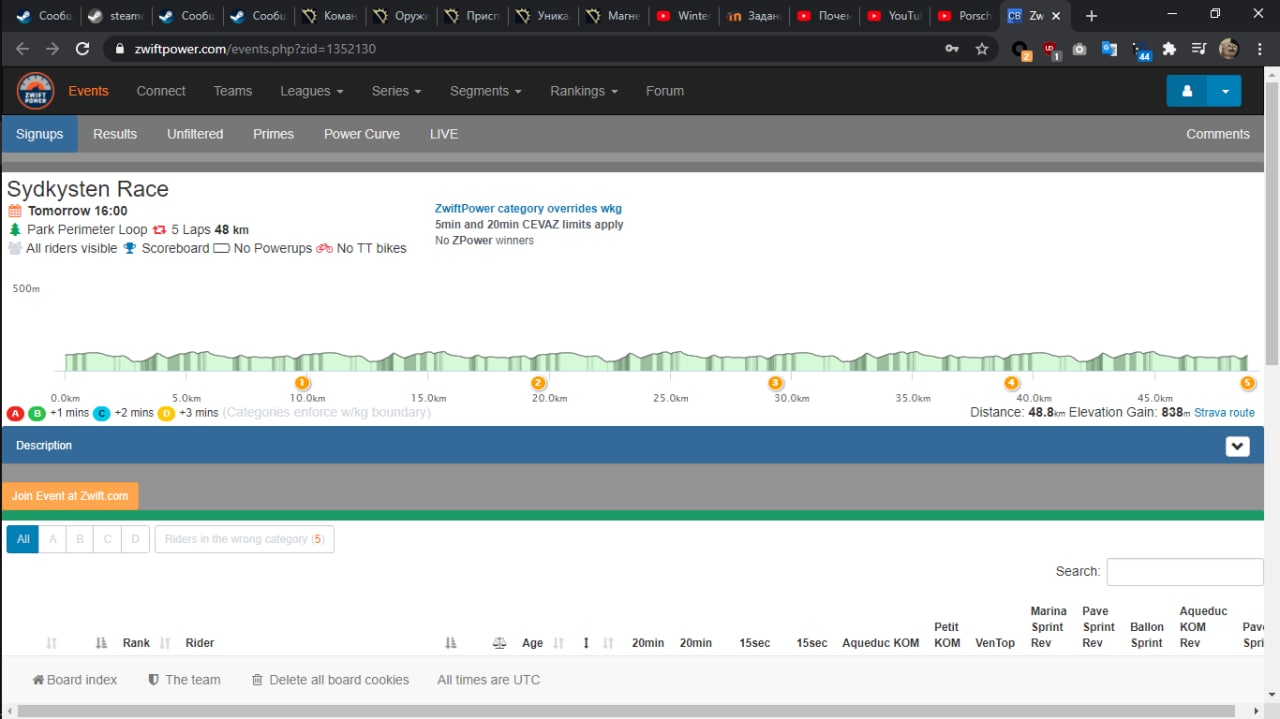
Task: Open the Leagues dropdown menu
Action: click(311, 91)
